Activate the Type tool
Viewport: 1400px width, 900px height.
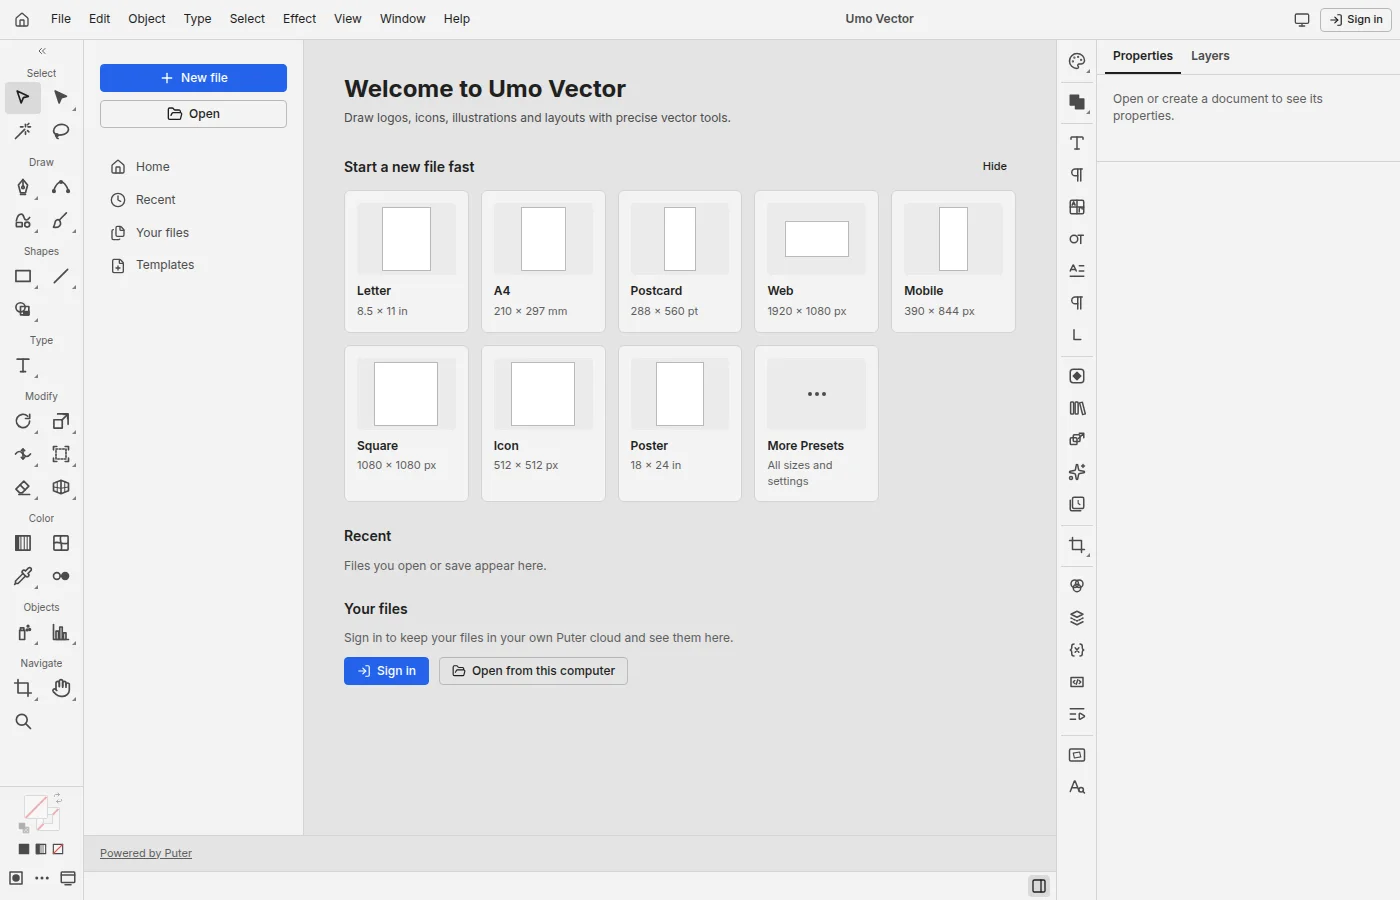click(23, 366)
